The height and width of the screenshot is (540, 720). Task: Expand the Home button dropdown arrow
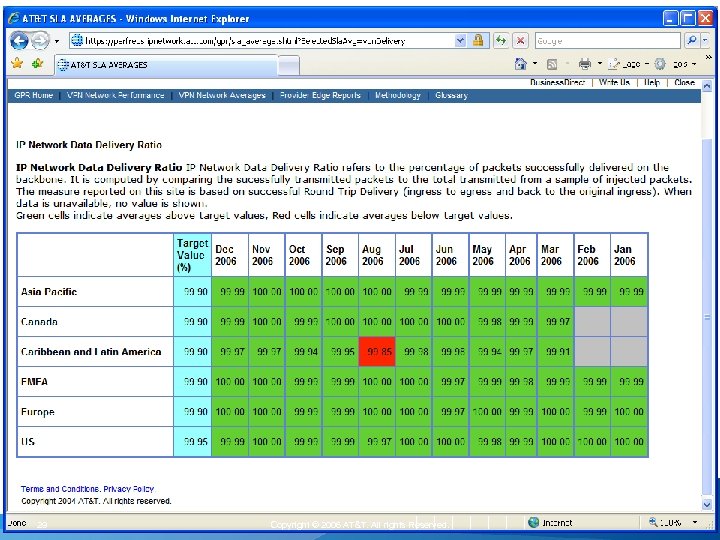coord(535,63)
